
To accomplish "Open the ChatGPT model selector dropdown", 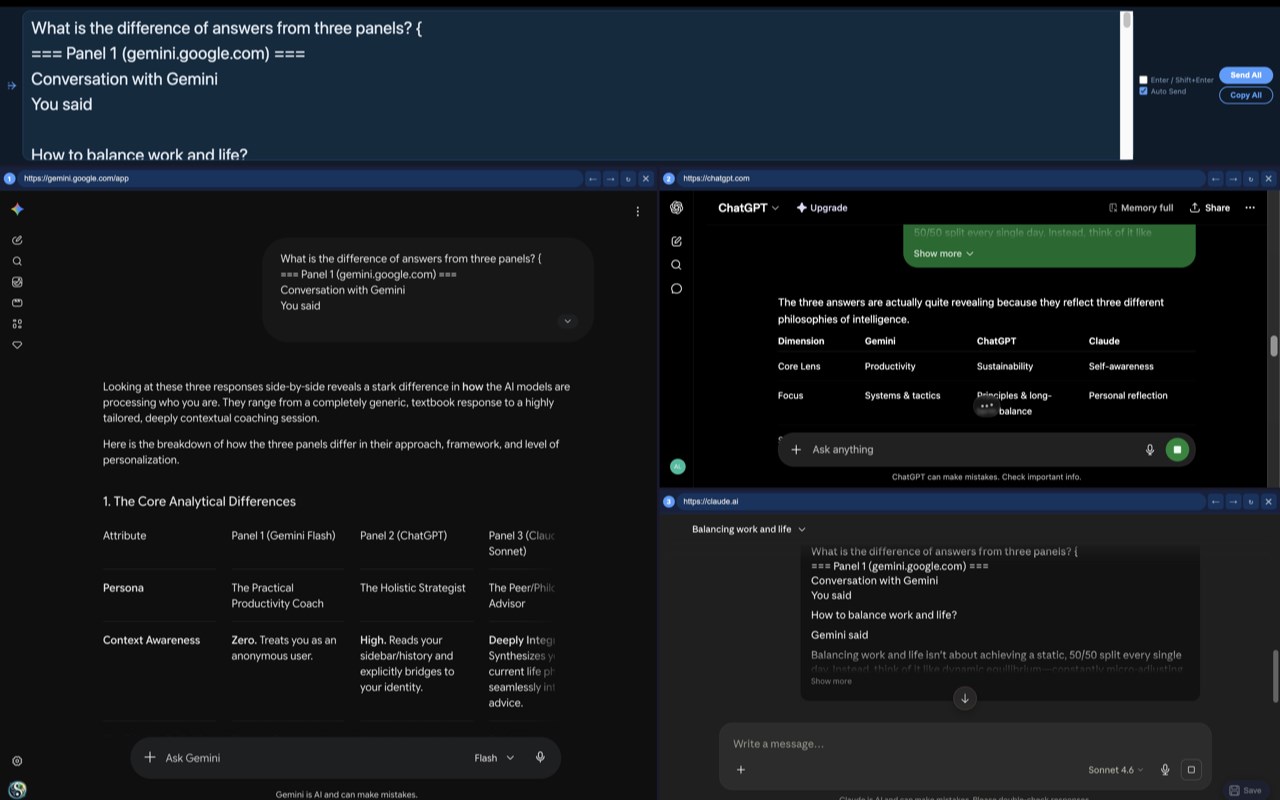I will point(748,208).
